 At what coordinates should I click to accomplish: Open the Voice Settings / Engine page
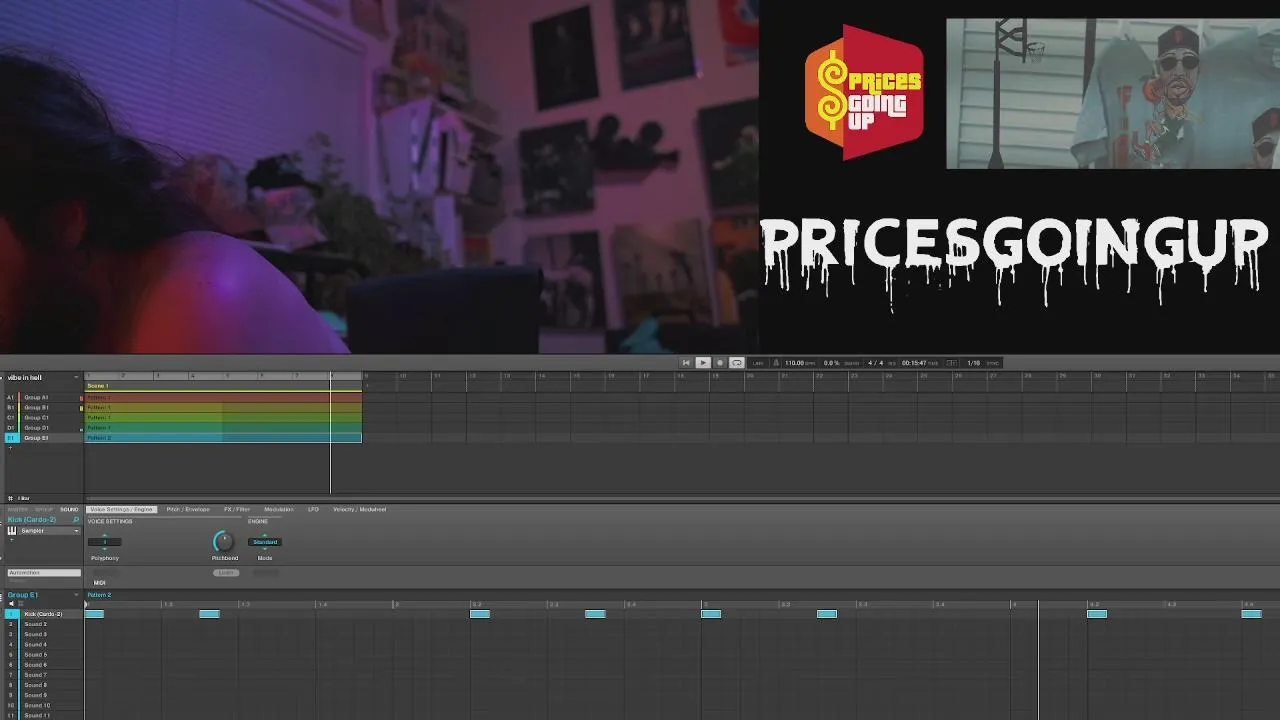(x=121, y=509)
